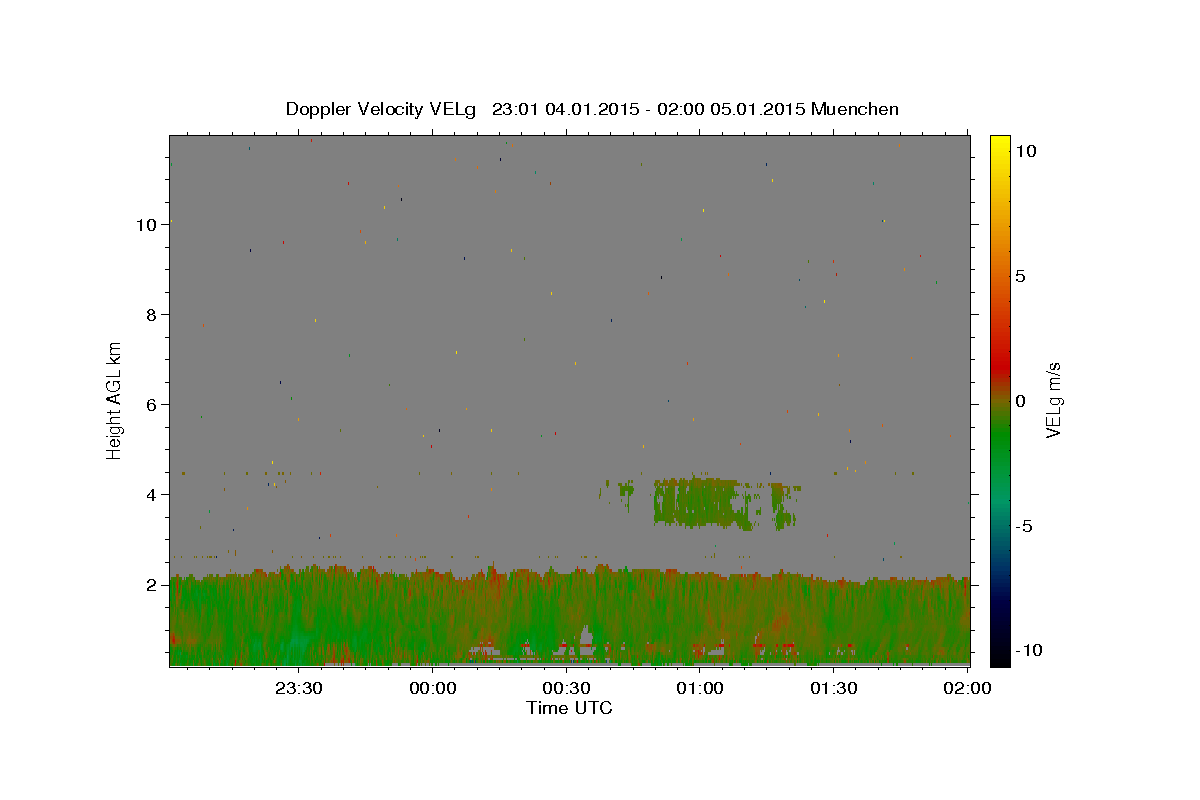Screen dimensions: 1200x800
Task: Click the 00:30 time tick label
Action: pyautogui.click(x=566, y=688)
